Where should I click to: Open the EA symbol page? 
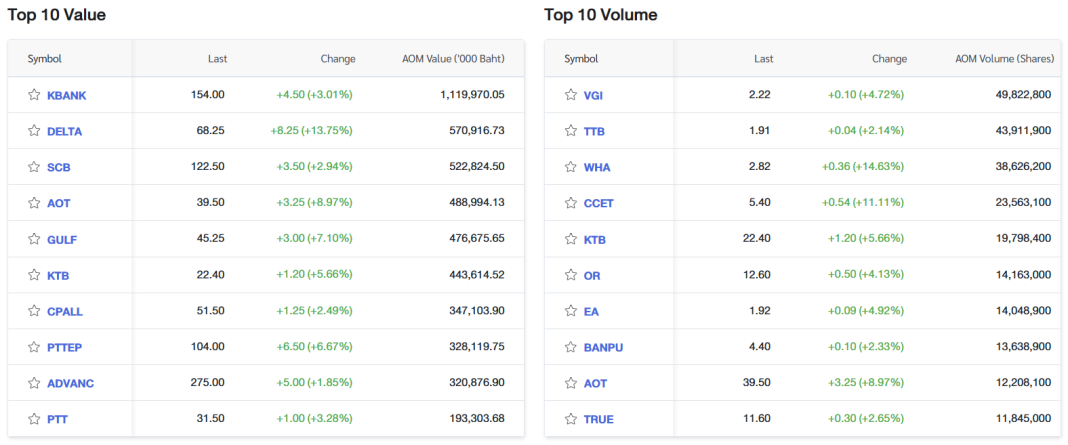tap(591, 311)
